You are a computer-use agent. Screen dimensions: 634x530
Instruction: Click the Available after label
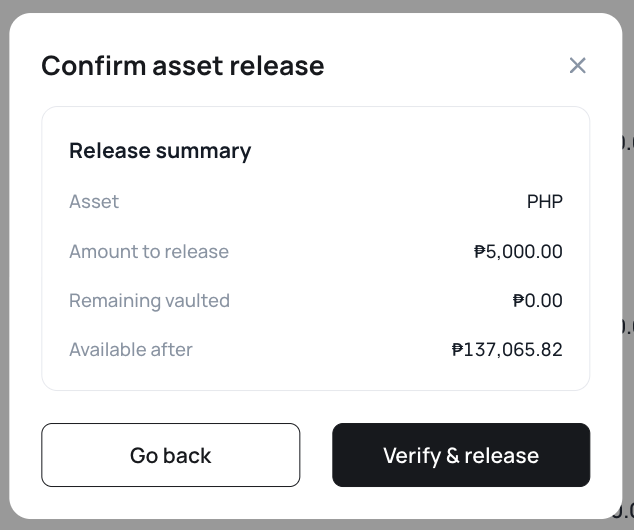click(131, 350)
